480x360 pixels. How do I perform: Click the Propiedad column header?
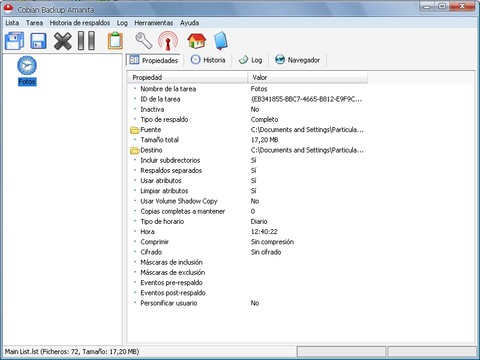[x=188, y=77]
